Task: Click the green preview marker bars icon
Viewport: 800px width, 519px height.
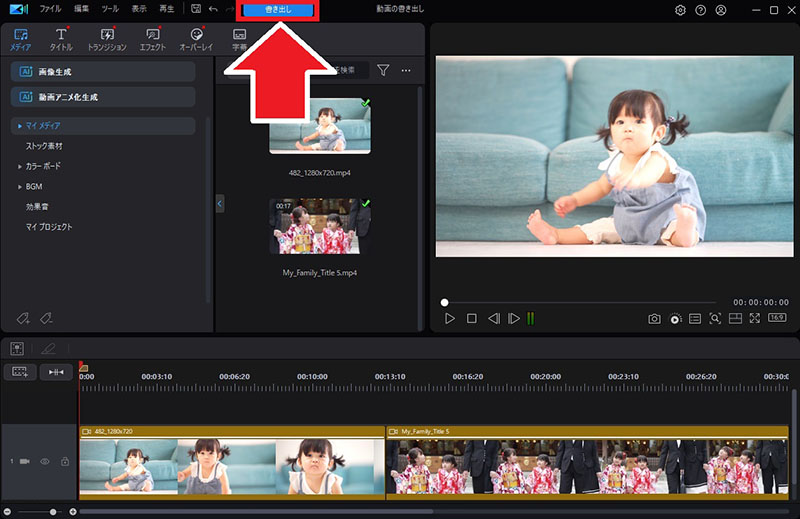Action: (x=531, y=318)
